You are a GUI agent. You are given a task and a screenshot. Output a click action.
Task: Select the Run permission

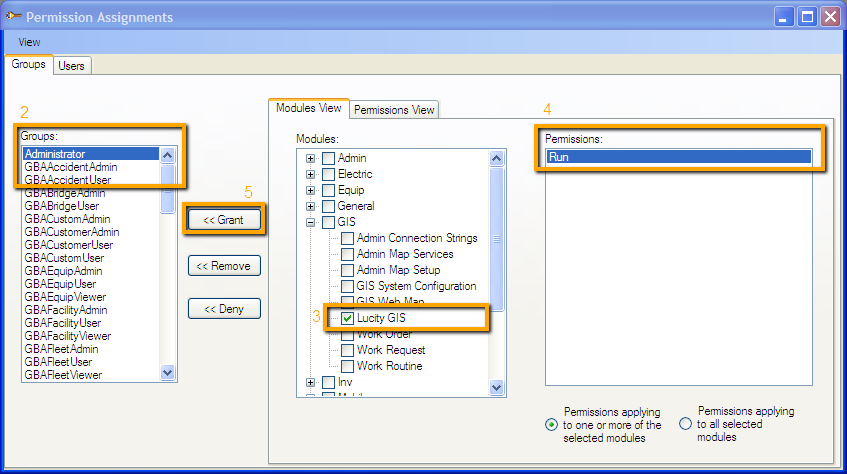tap(678, 157)
